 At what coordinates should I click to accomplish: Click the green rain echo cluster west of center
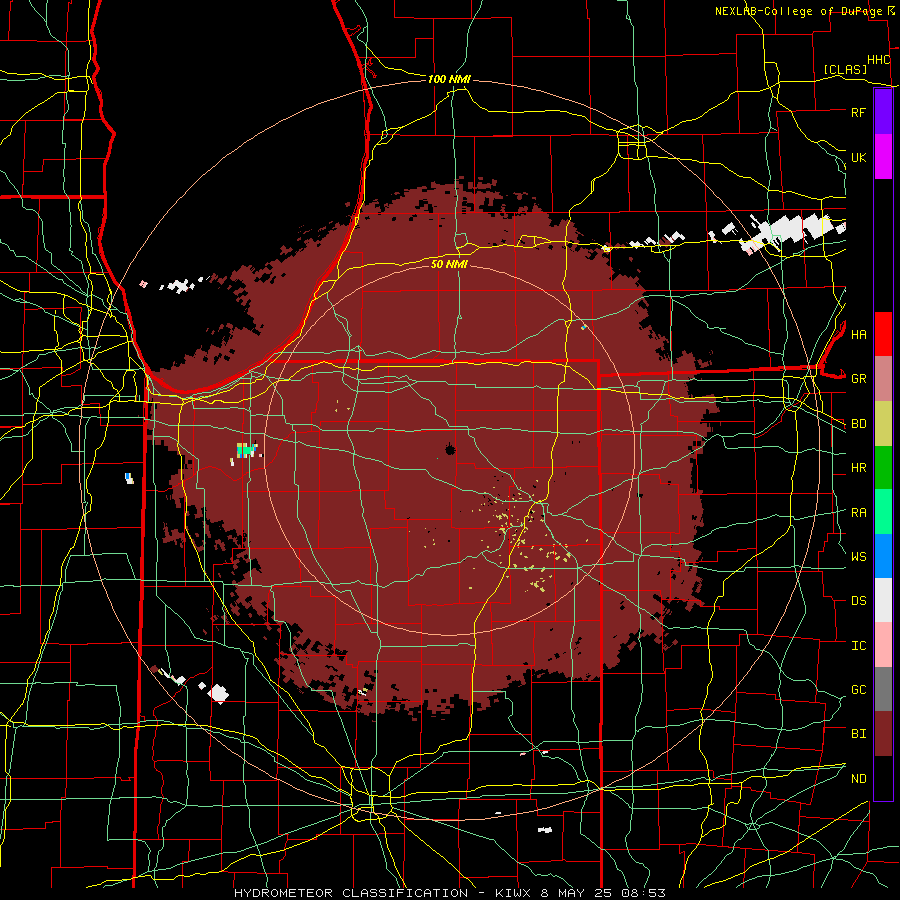(246, 451)
